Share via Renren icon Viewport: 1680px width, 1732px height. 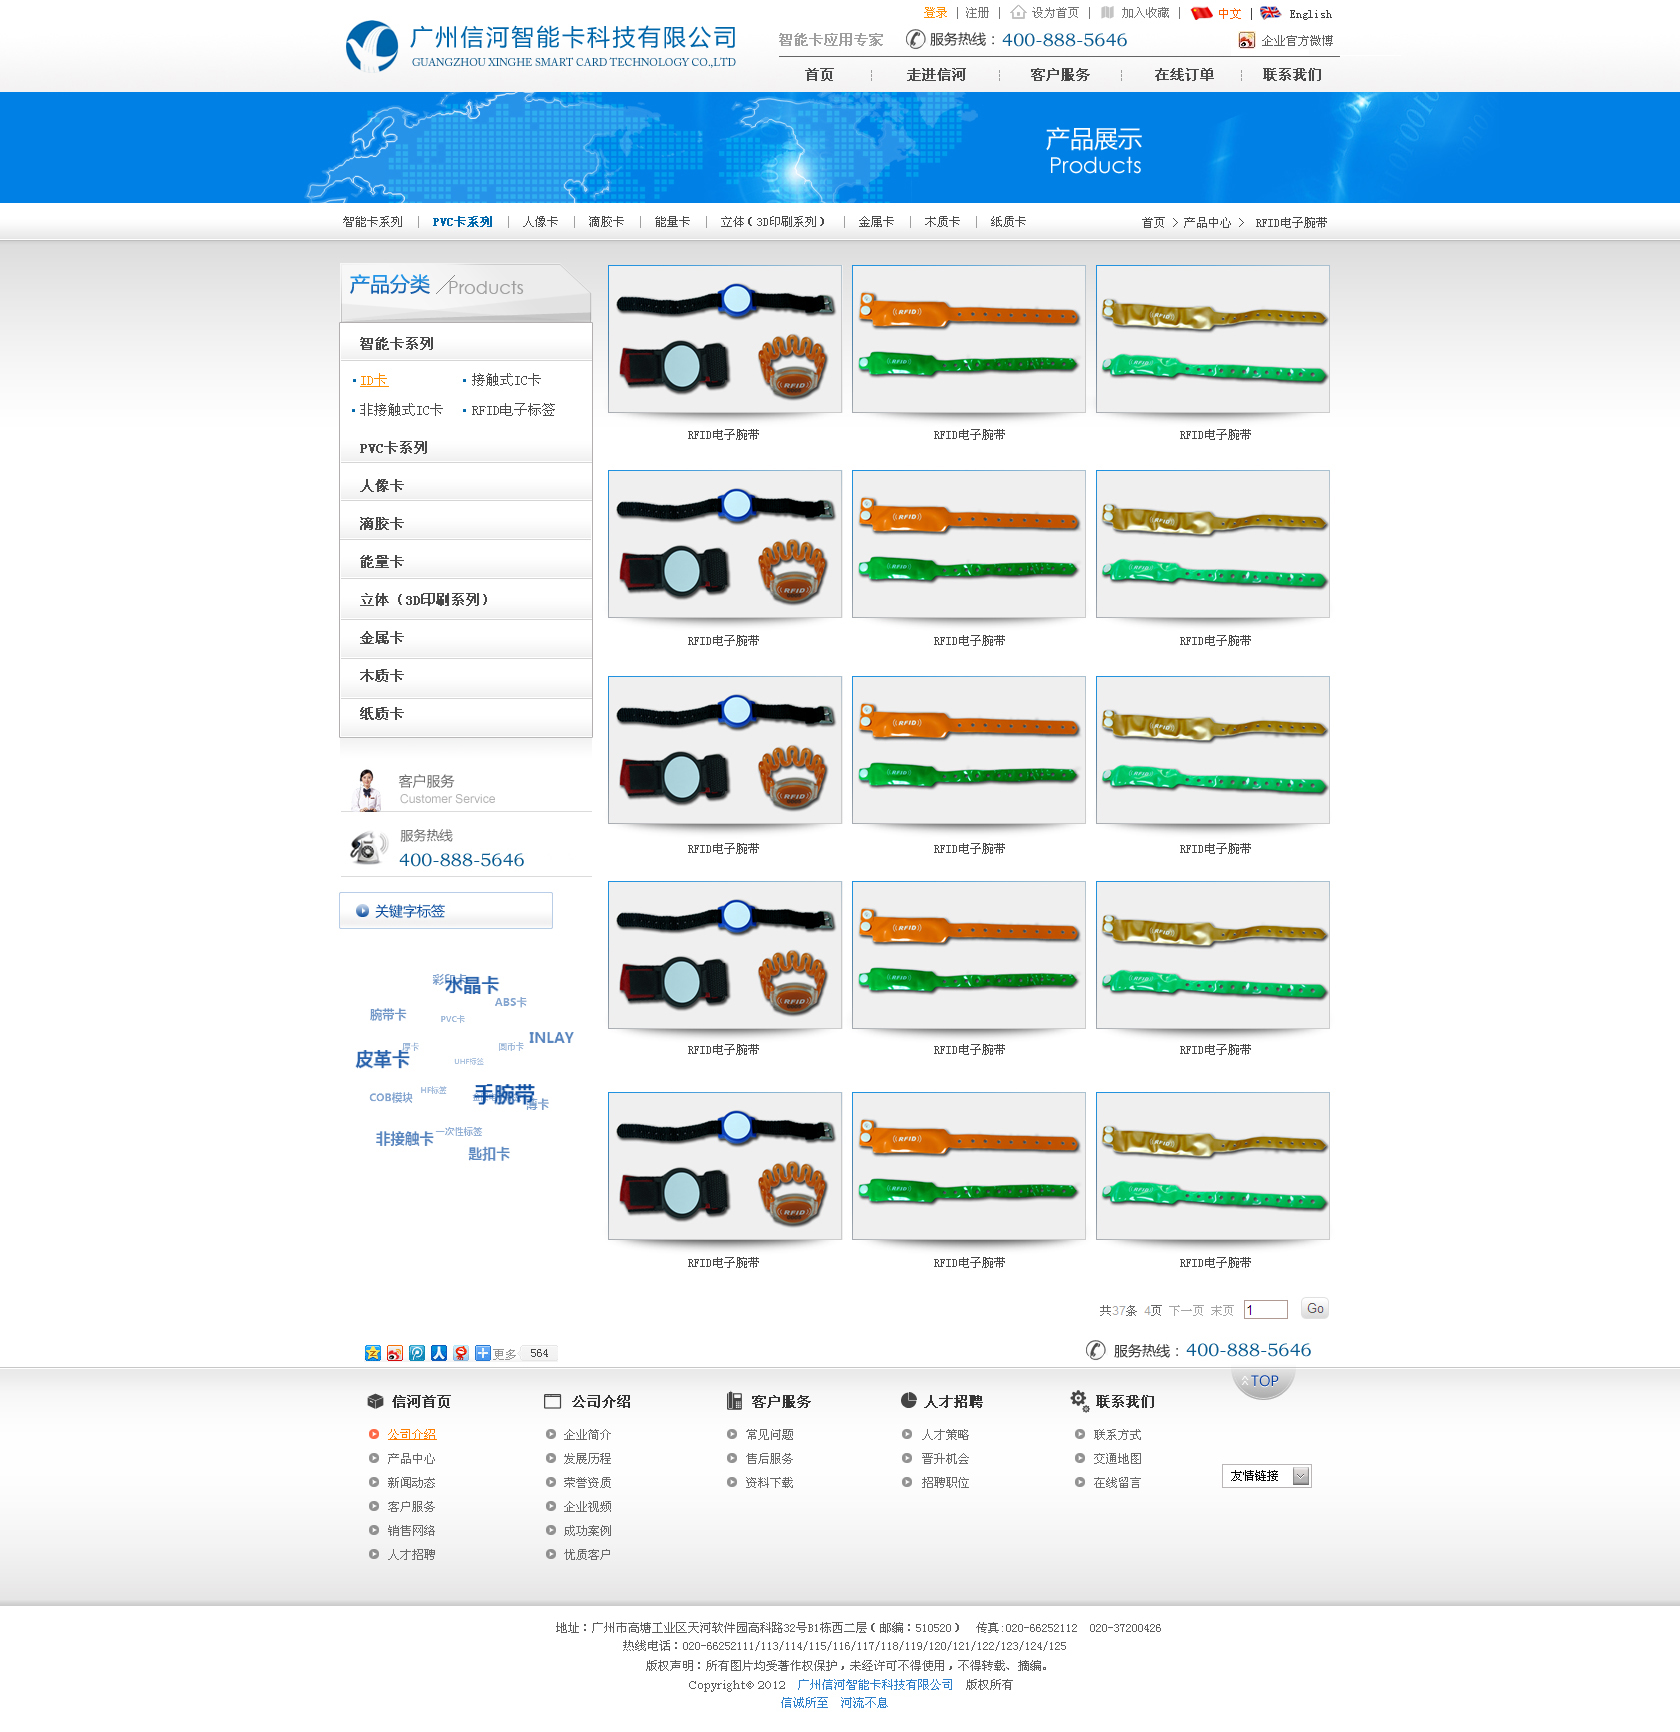tap(439, 1353)
